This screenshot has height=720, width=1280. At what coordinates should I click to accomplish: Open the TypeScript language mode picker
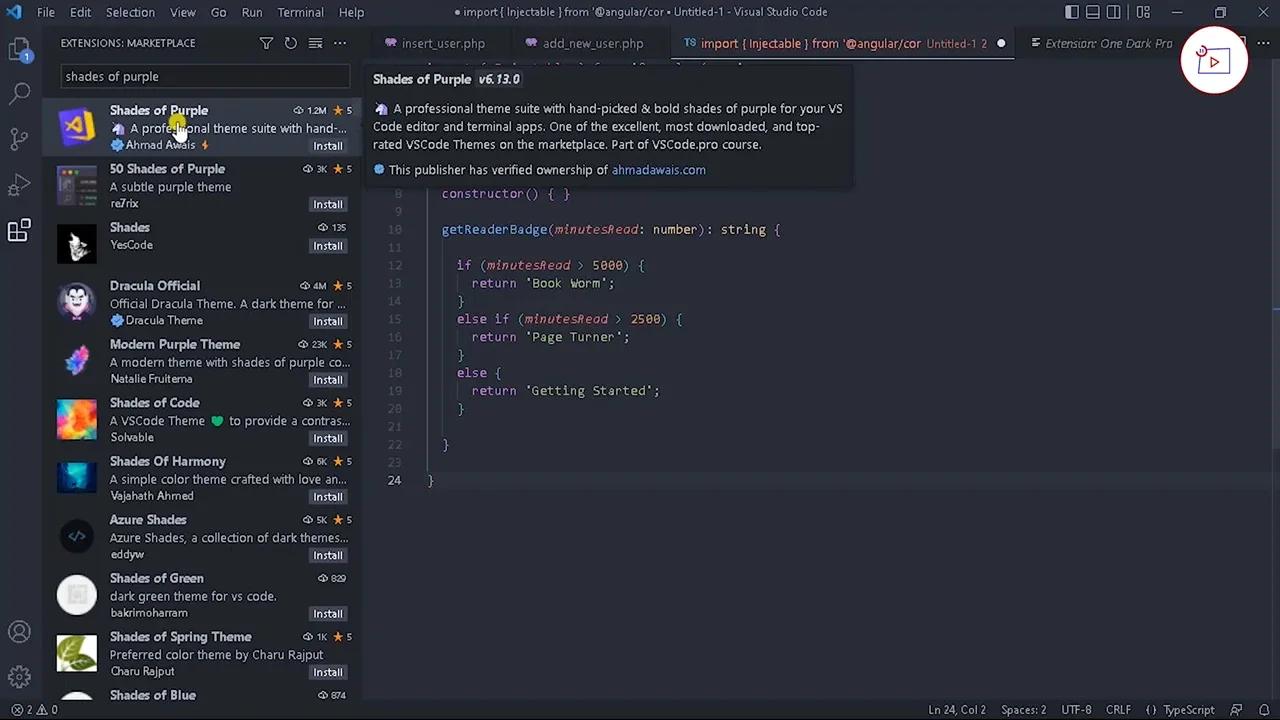click(1188, 709)
